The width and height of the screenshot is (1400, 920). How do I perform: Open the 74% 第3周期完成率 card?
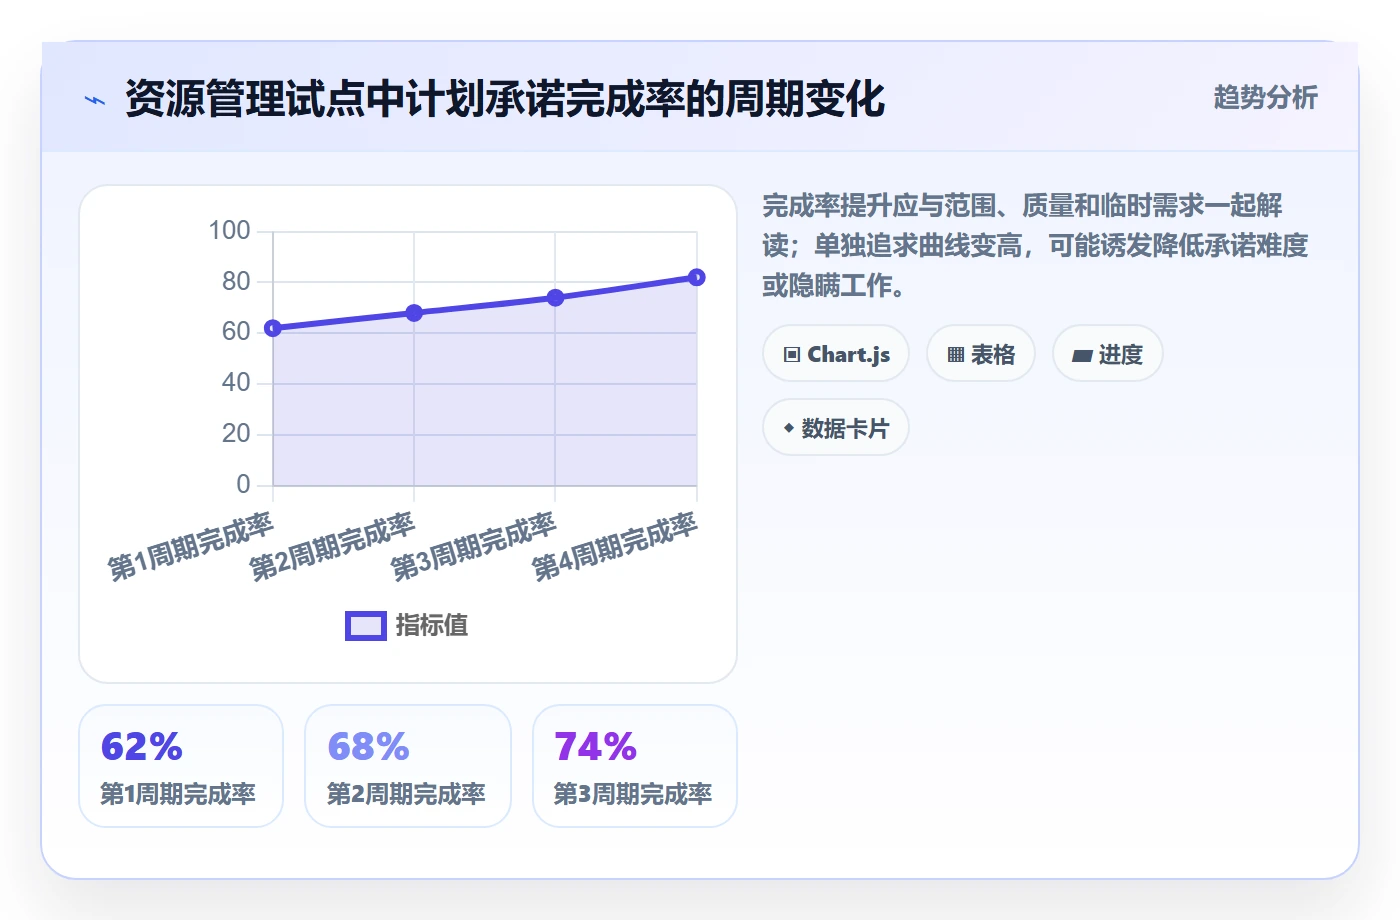tap(635, 766)
